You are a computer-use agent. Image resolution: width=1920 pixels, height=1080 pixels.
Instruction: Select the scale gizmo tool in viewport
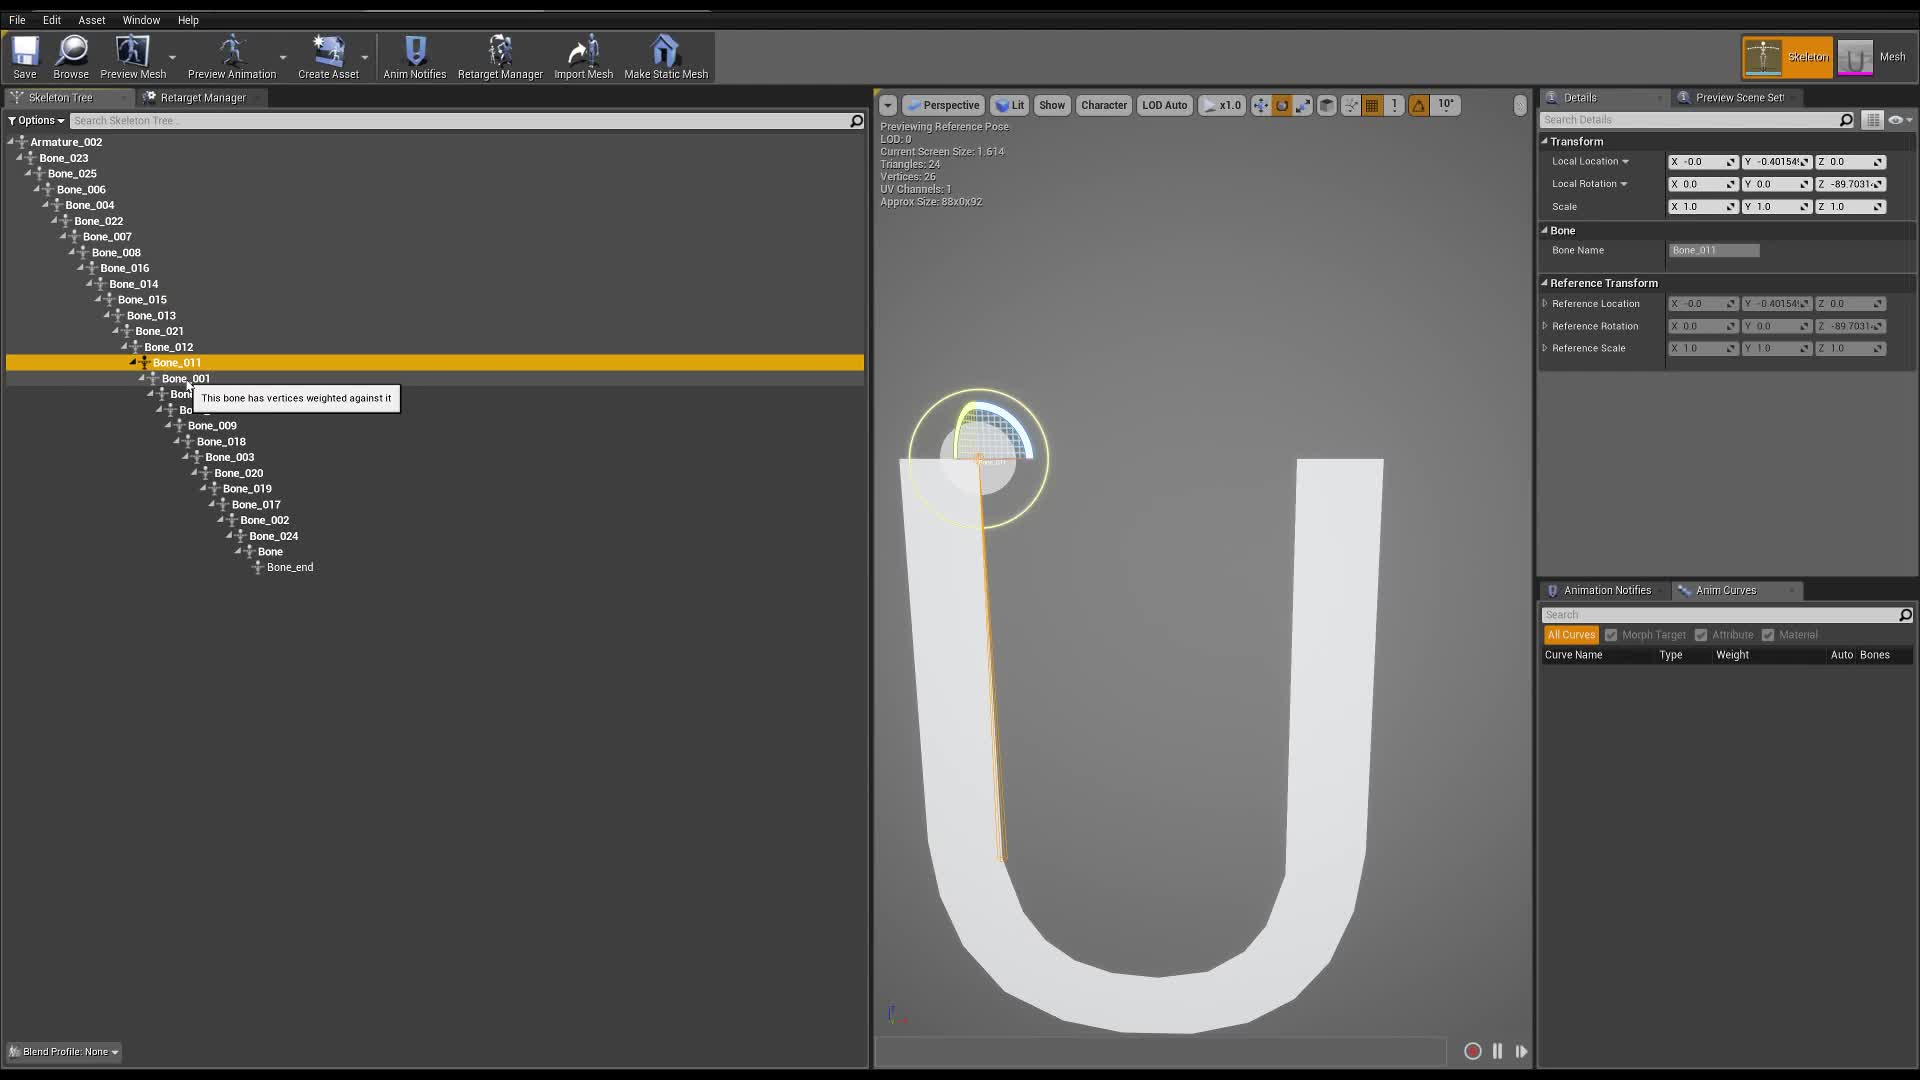(x=1303, y=105)
